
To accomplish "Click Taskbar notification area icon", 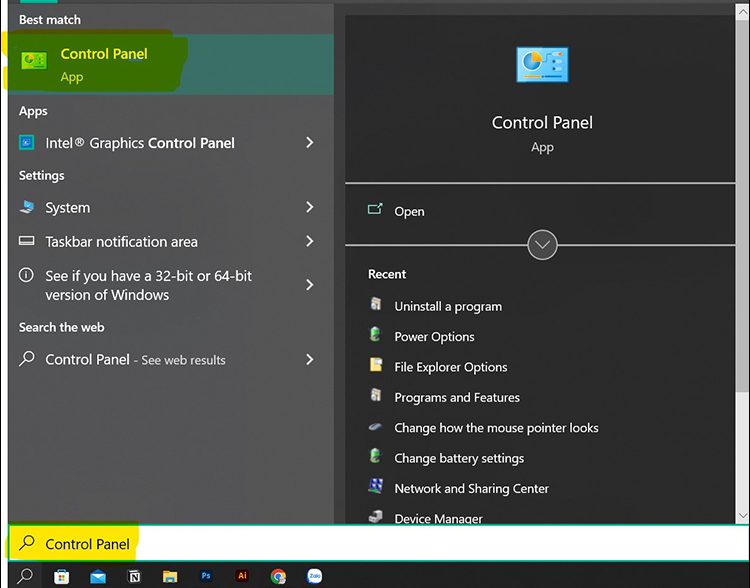I will 26,241.
